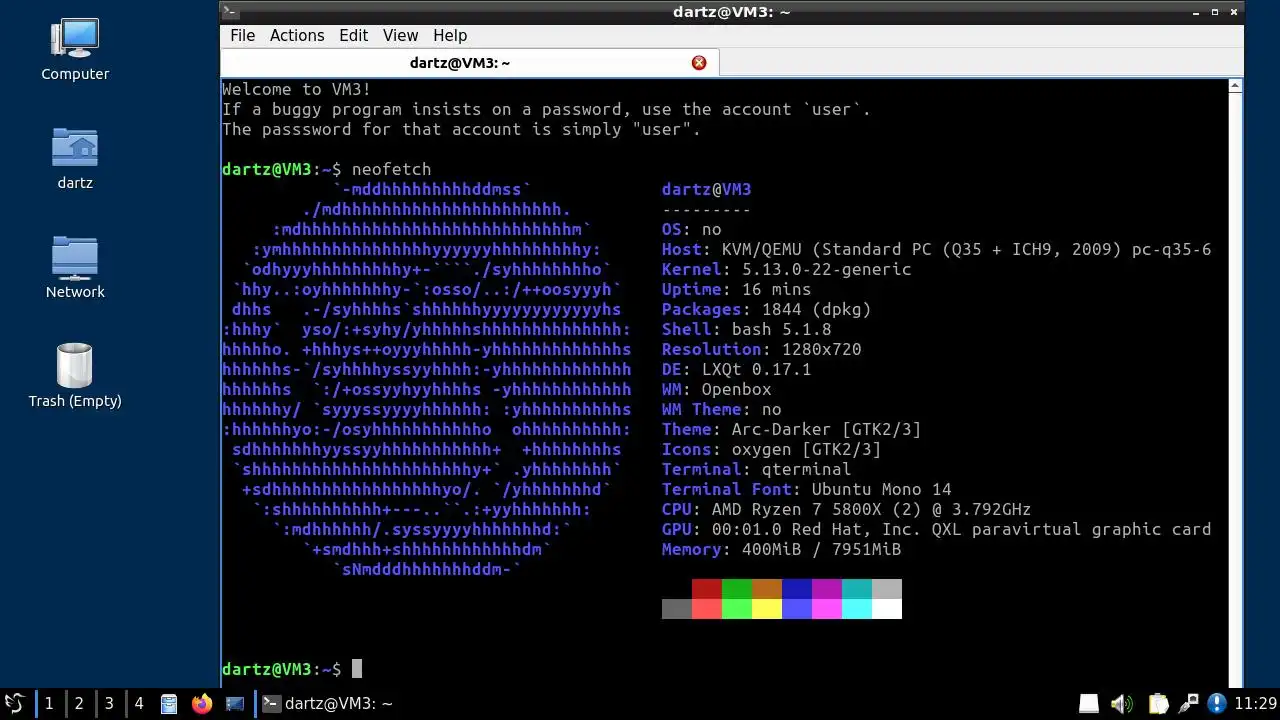Click the 'dartz@VM3' neofetch header text
Viewport: 1280px width, 720px height.
(x=707, y=189)
